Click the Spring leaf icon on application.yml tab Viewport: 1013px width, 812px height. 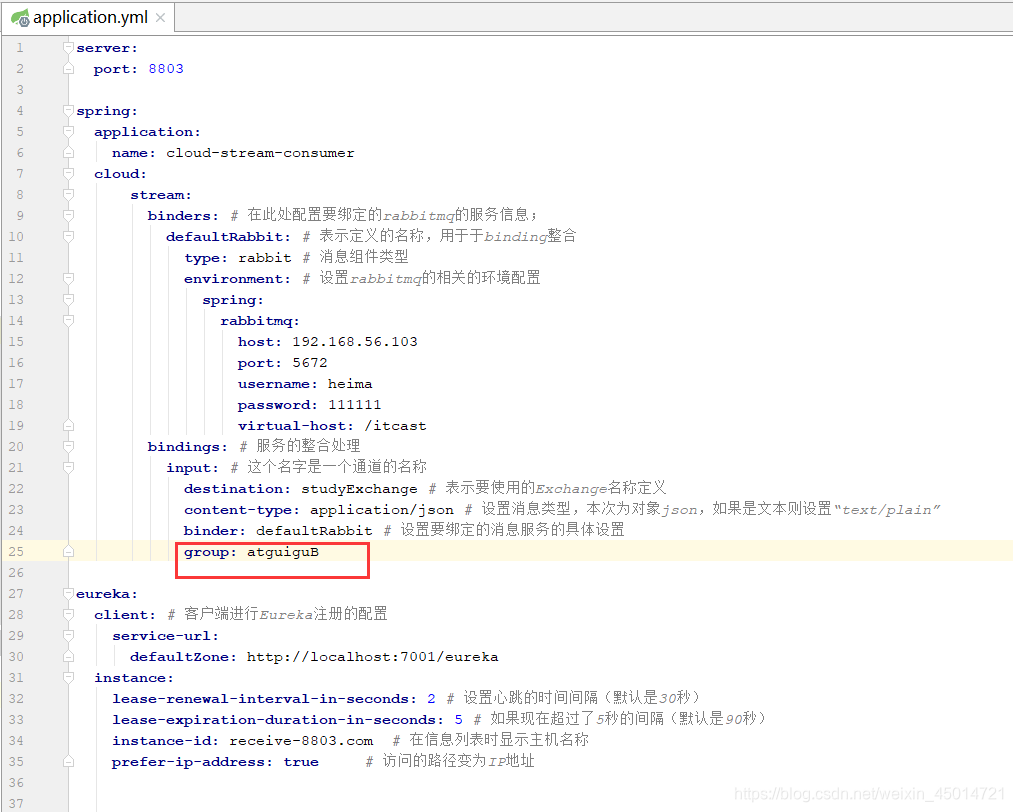[20, 18]
